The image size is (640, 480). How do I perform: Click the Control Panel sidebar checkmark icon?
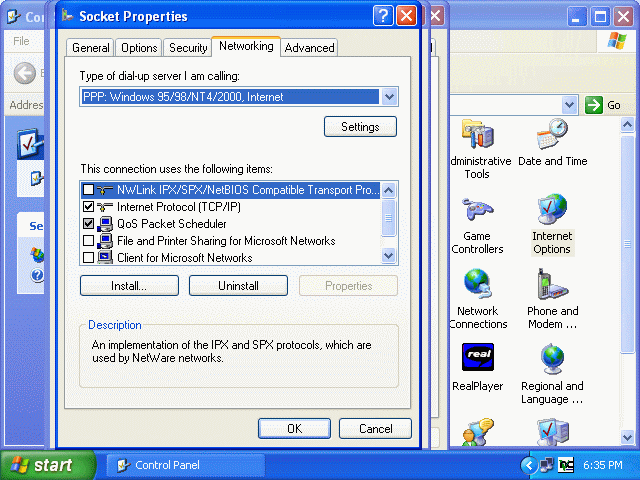pos(30,144)
